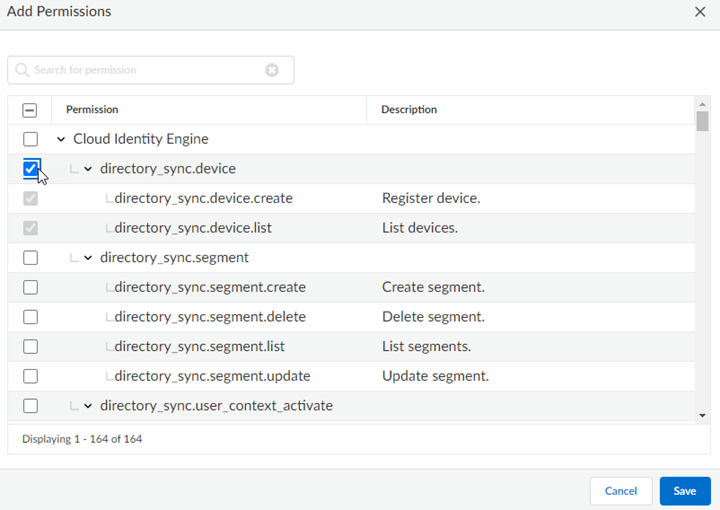Select the directory_sync.segment.update checkbox

[30, 376]
